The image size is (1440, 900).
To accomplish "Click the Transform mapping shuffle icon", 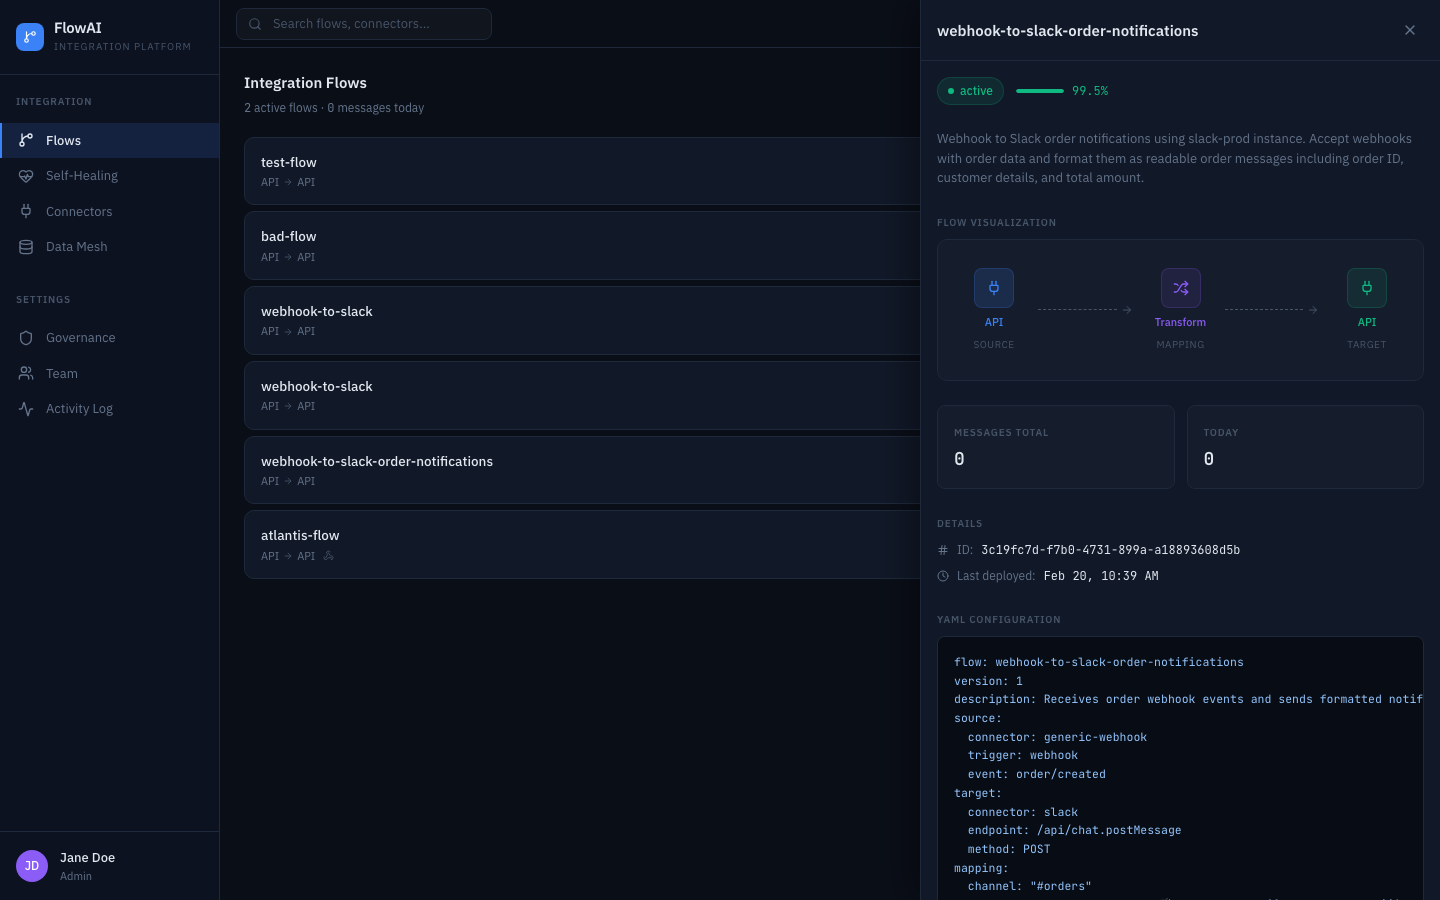I will pyautogui.click(x=1180, y=288).
